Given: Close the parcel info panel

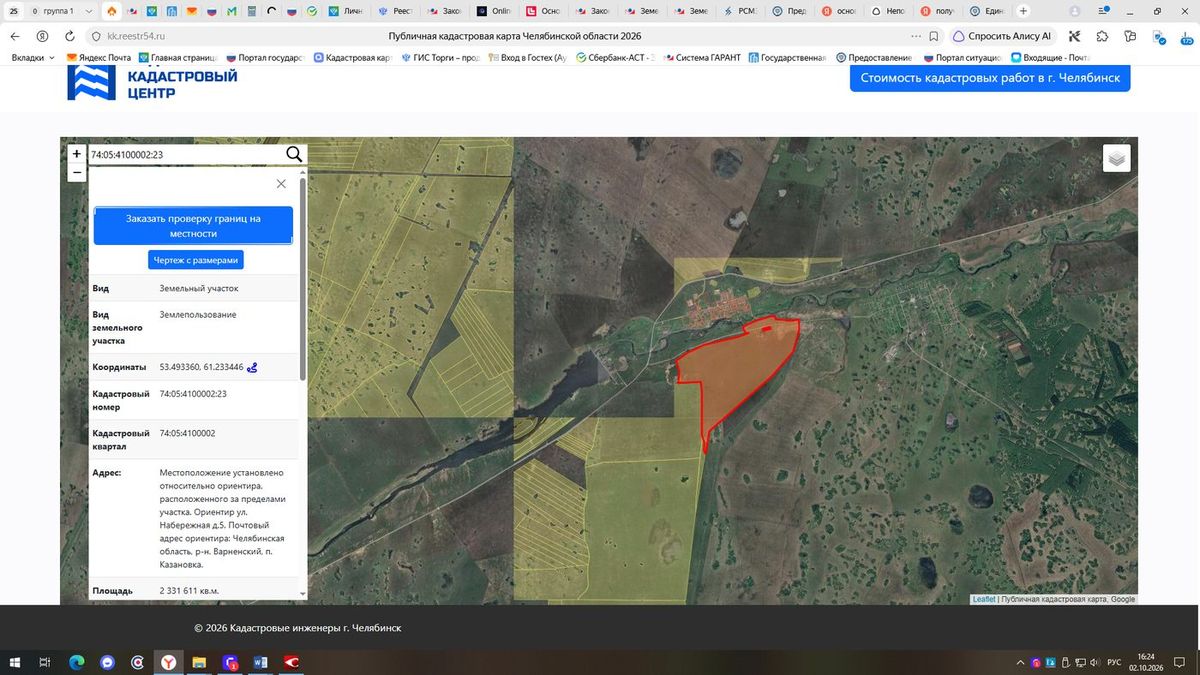Looking at the screenshot, I should [281, 184].
